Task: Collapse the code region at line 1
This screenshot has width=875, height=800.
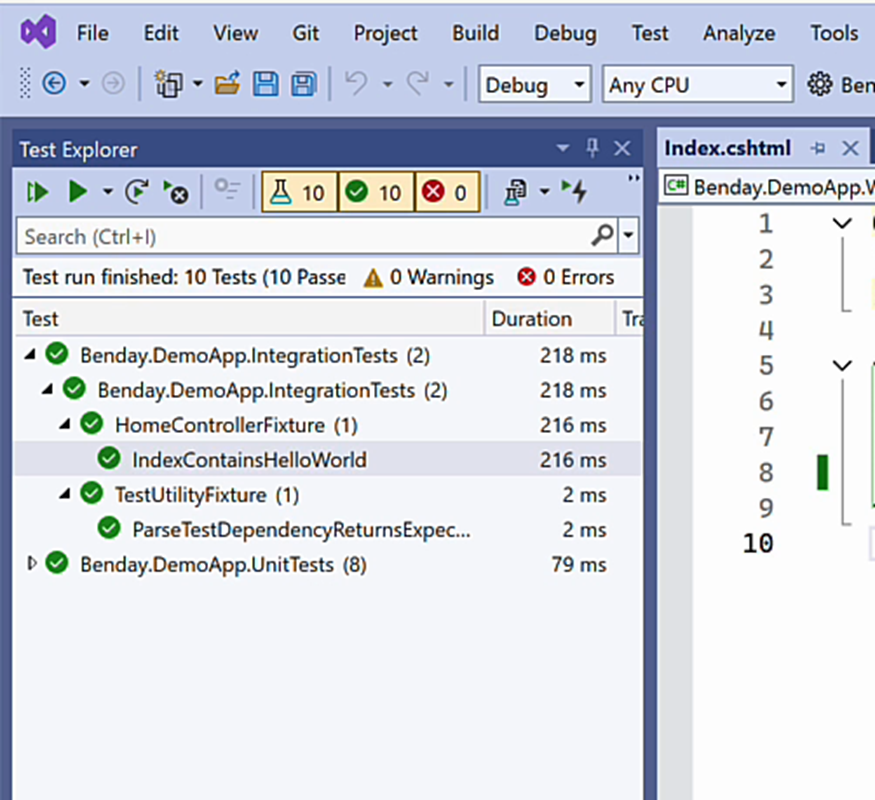Action: pyautogui.click(x=842, y=223)
